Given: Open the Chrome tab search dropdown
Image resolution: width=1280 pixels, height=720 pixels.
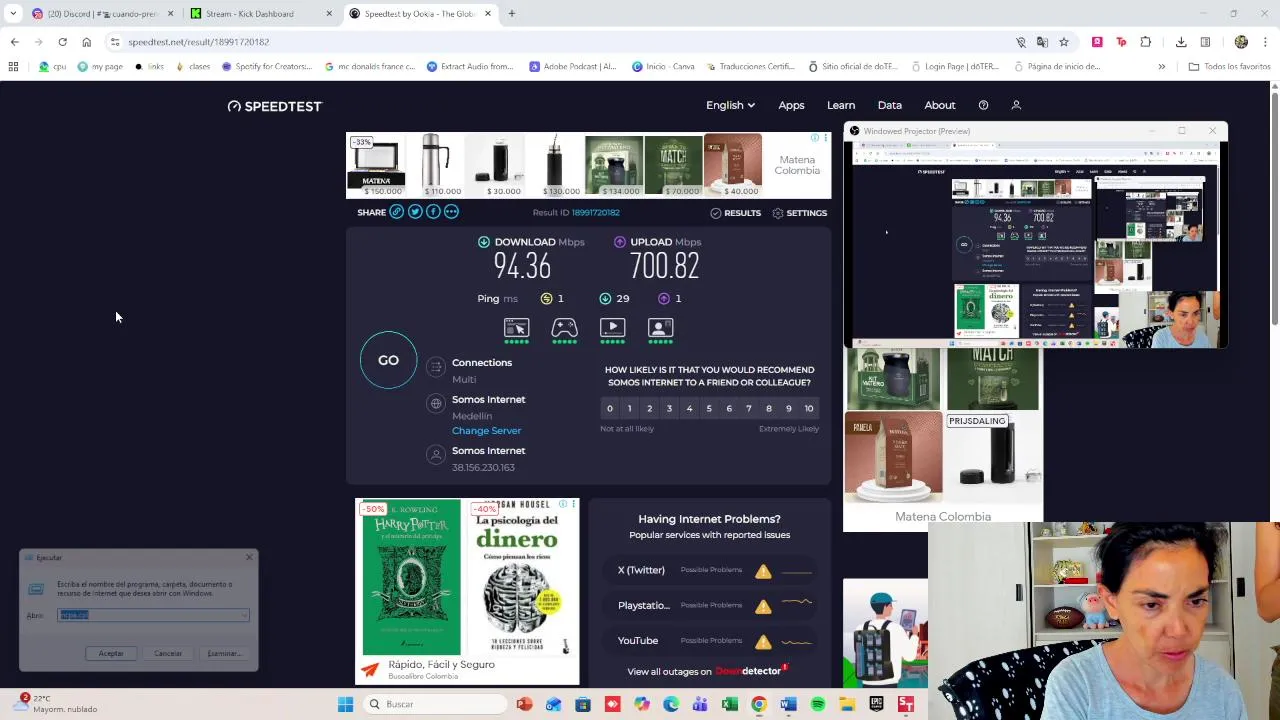Looking at the screenshot, I should tap(12, 14).
